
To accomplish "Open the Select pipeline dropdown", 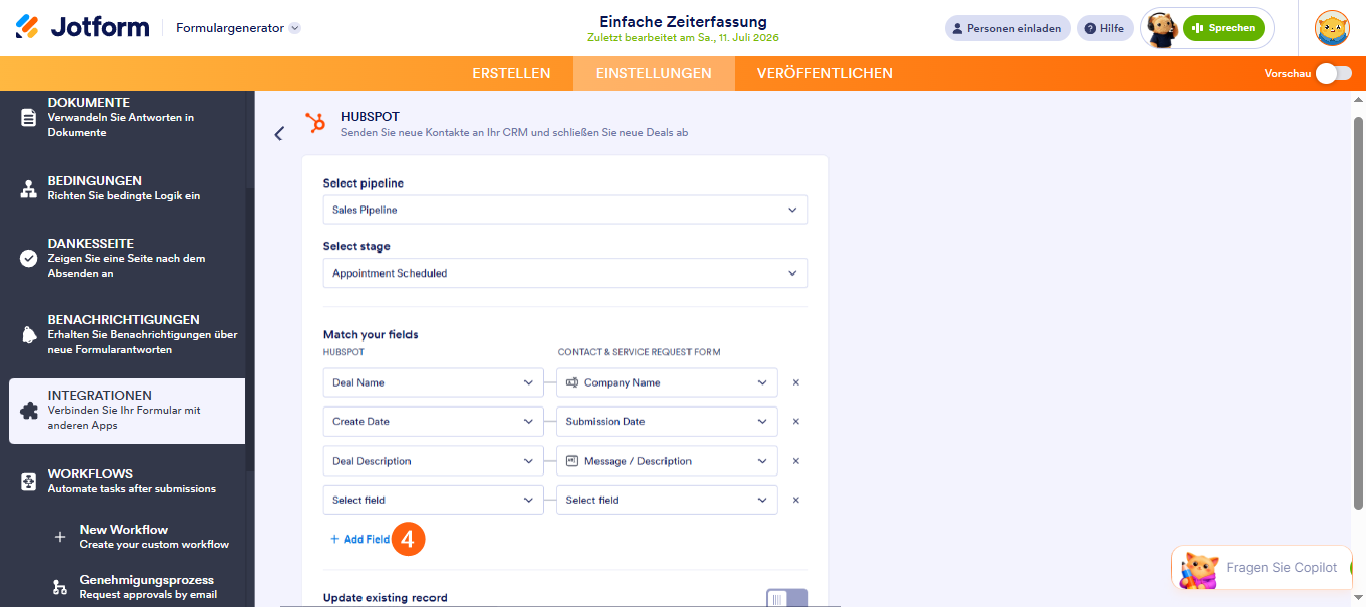I will coord(565,210).
